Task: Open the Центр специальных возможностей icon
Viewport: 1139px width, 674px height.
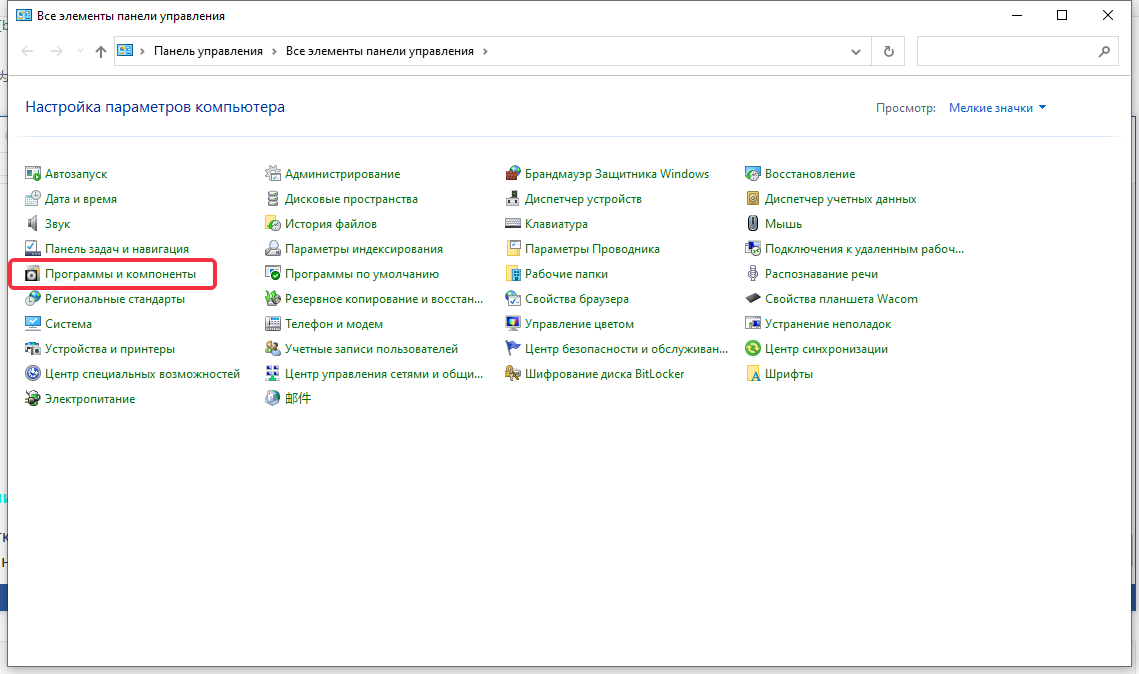Action: 33,373
